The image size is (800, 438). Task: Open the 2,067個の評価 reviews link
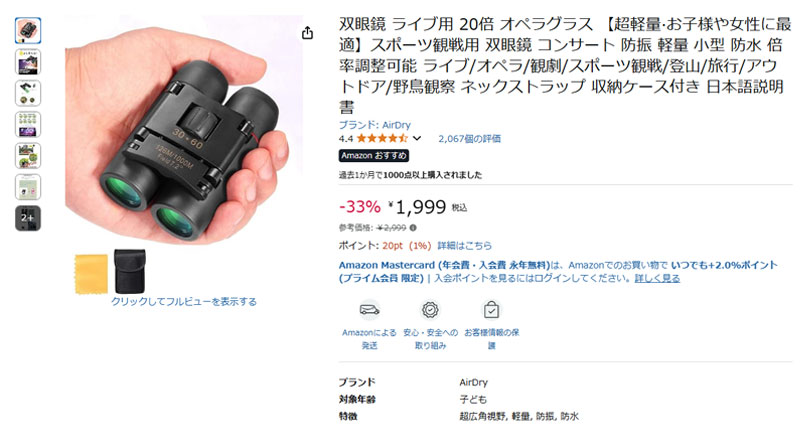tap(470, 139)
